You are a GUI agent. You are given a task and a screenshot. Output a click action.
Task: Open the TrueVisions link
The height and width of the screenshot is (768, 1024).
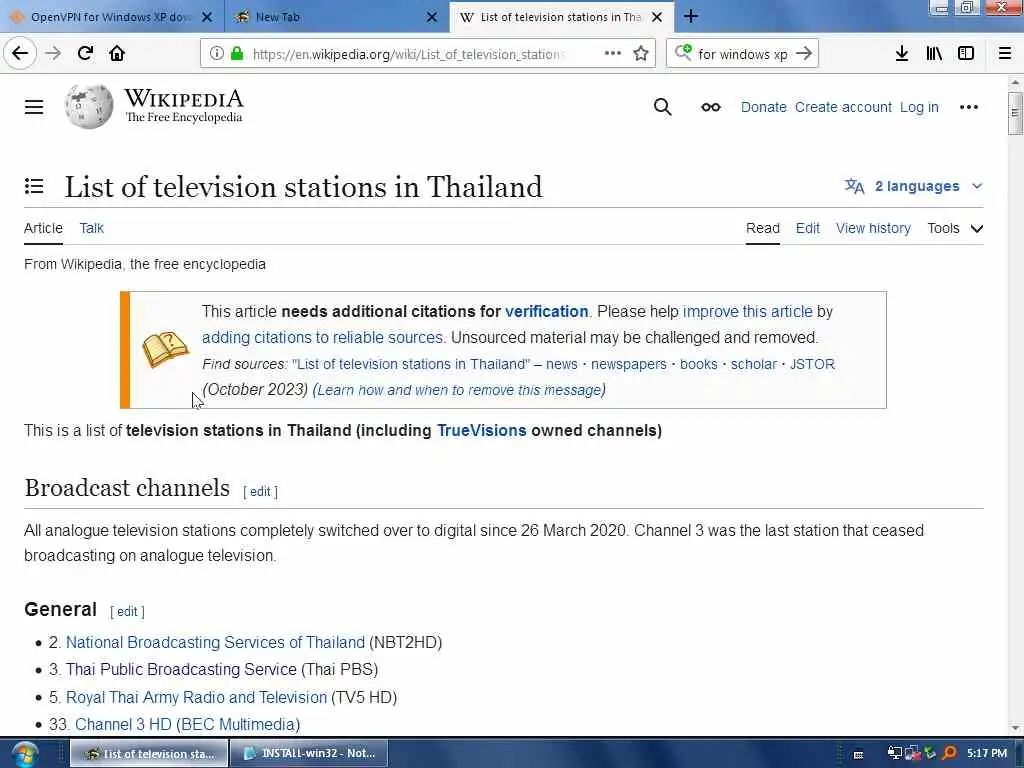point(481,431)
